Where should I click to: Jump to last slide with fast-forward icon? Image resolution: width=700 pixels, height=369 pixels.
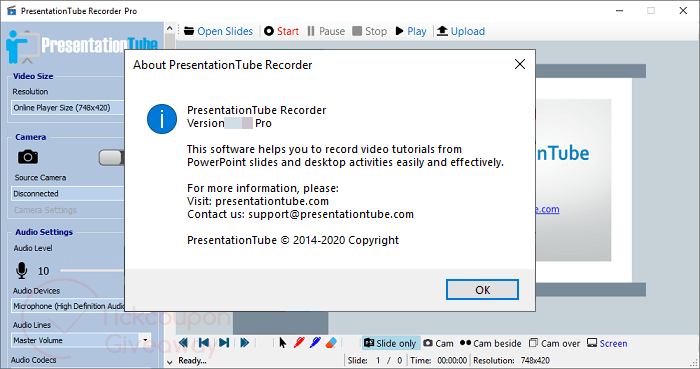point(244,343)
